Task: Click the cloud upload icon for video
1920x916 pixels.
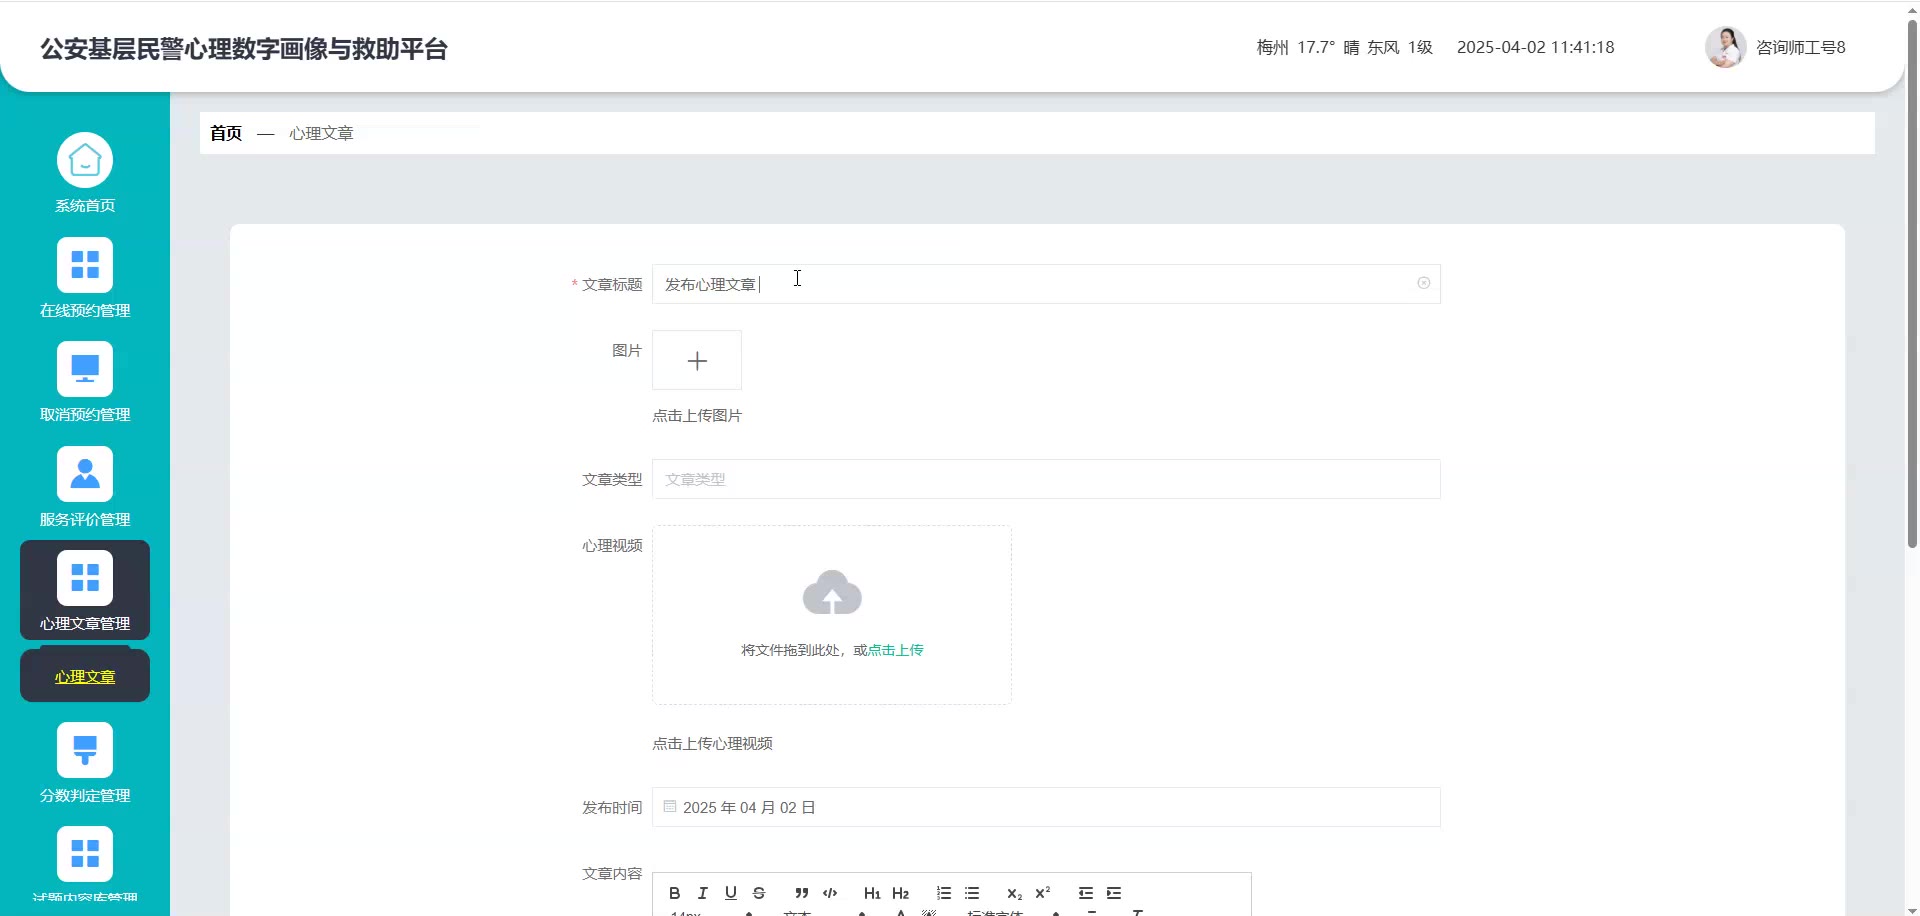Action: (832, 593)
